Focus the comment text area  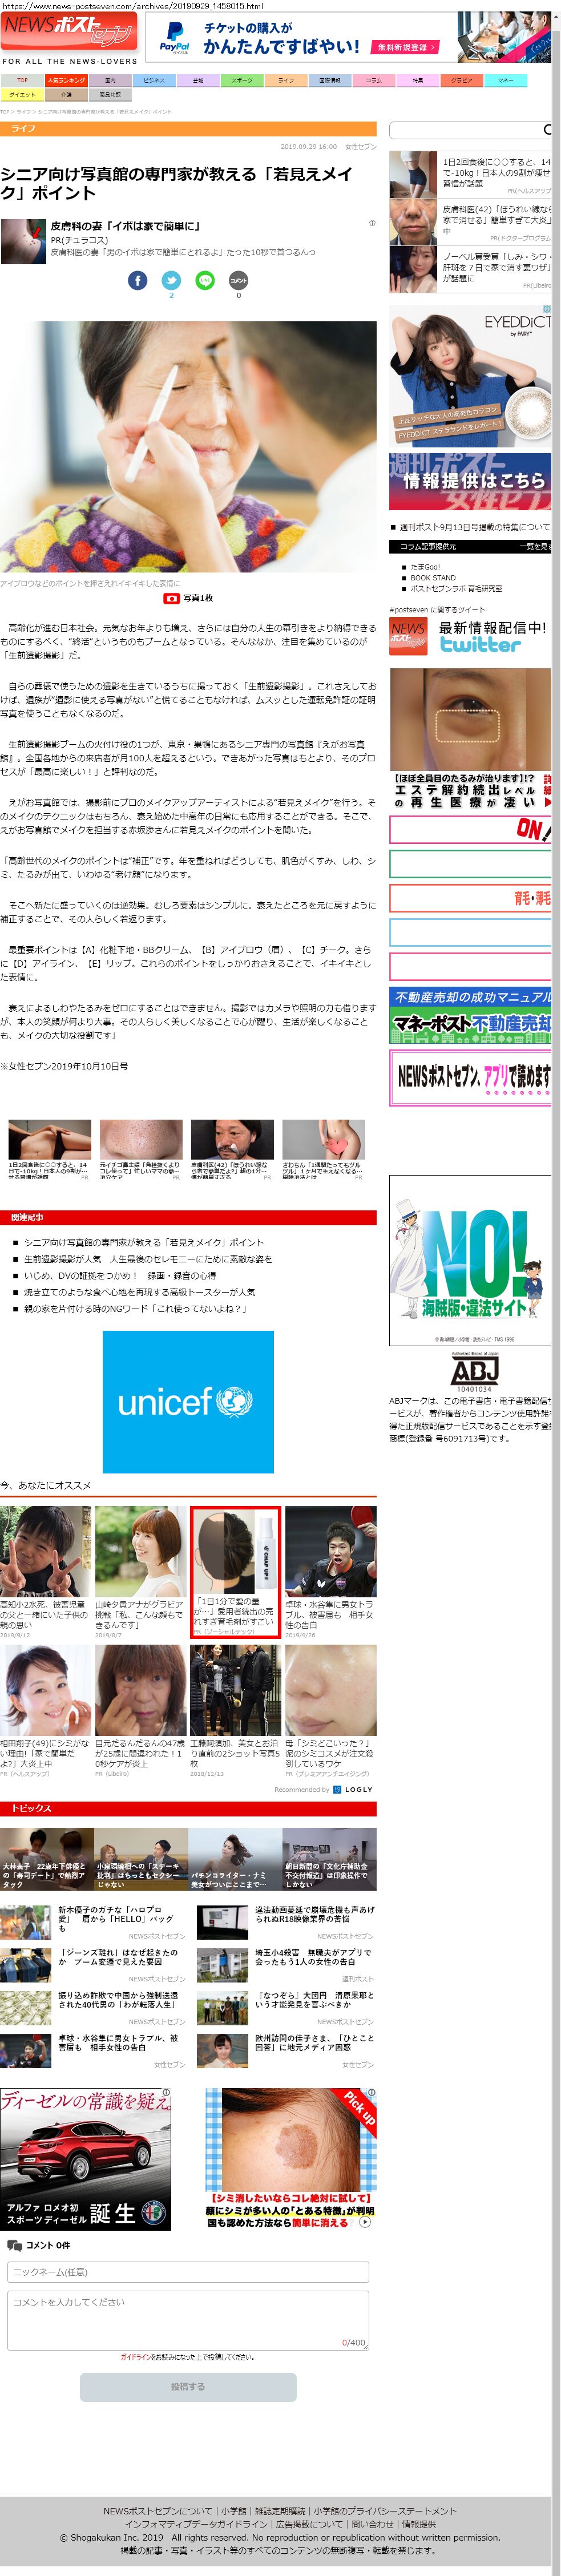coord(188,2320)
